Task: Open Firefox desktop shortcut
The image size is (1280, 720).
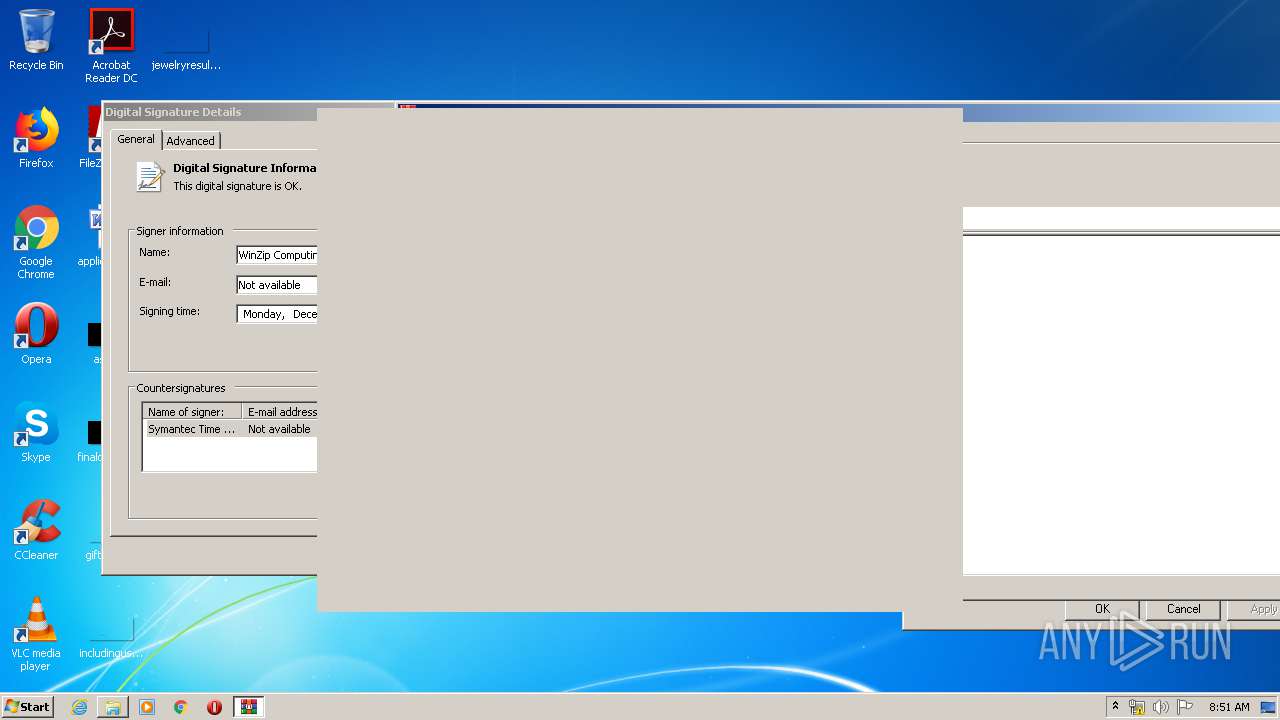Action: click(x=36, y=138)
